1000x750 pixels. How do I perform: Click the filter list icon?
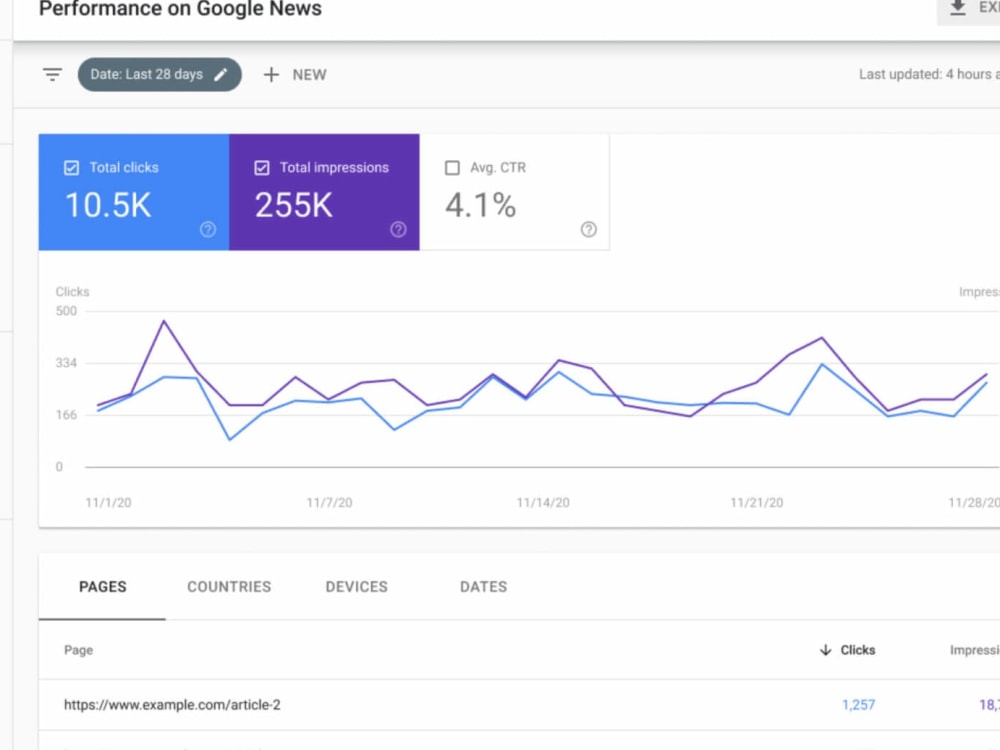click(x=52, y=75)
